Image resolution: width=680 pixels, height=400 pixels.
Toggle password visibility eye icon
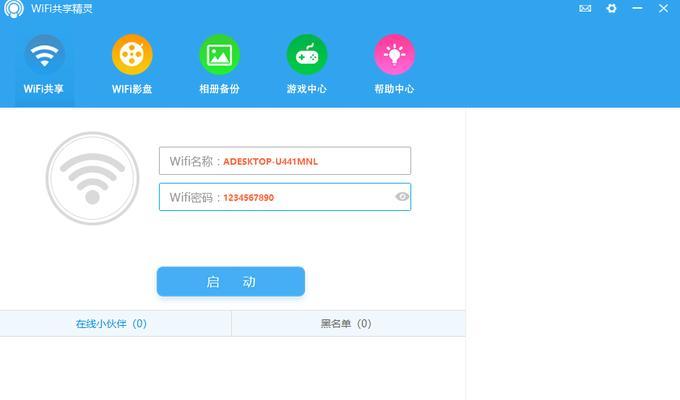402,197
